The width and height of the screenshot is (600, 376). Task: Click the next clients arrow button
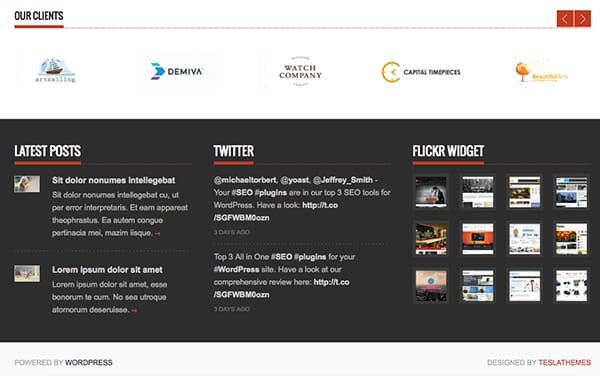582,19
